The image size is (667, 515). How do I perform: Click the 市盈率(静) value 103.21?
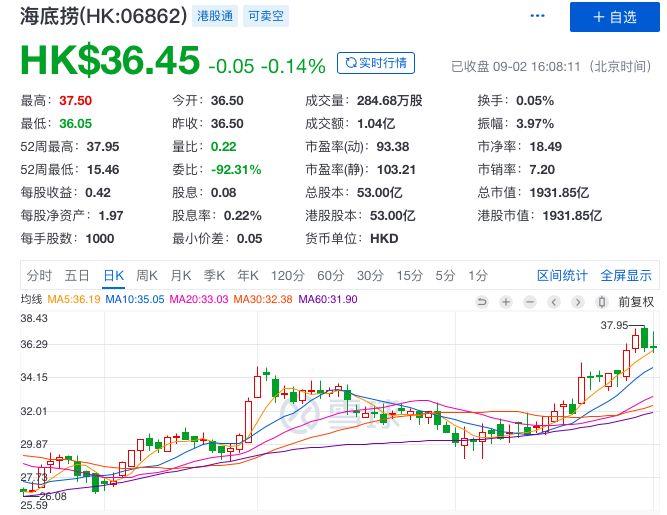pyautogui.click(x=396, y=170)
